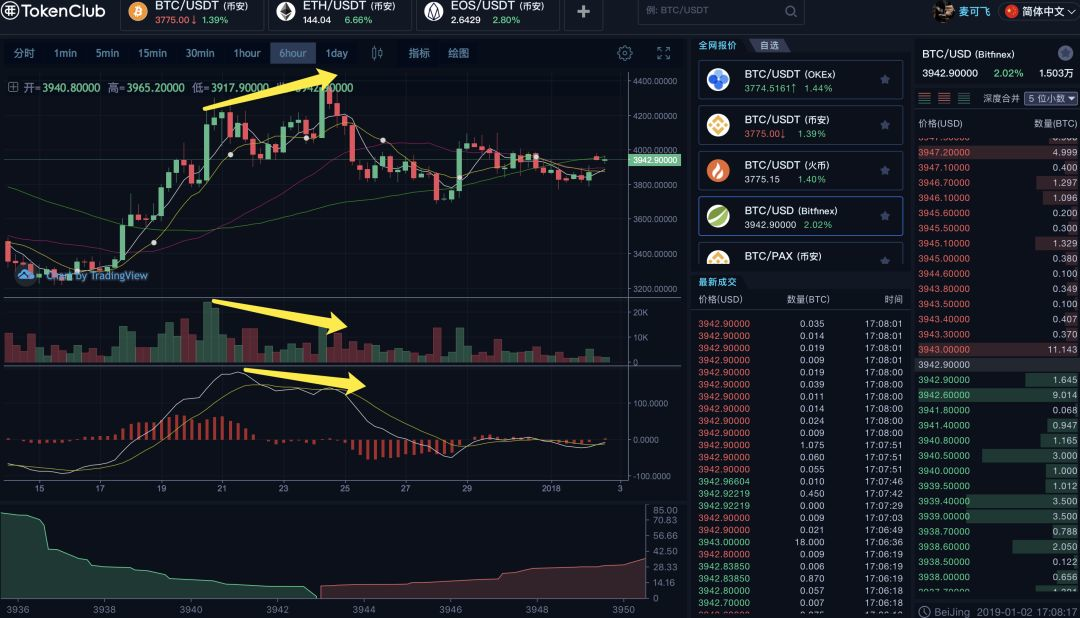Click the search magnifier icon
Screen dimensions: 1080x618
click(791, 11)
